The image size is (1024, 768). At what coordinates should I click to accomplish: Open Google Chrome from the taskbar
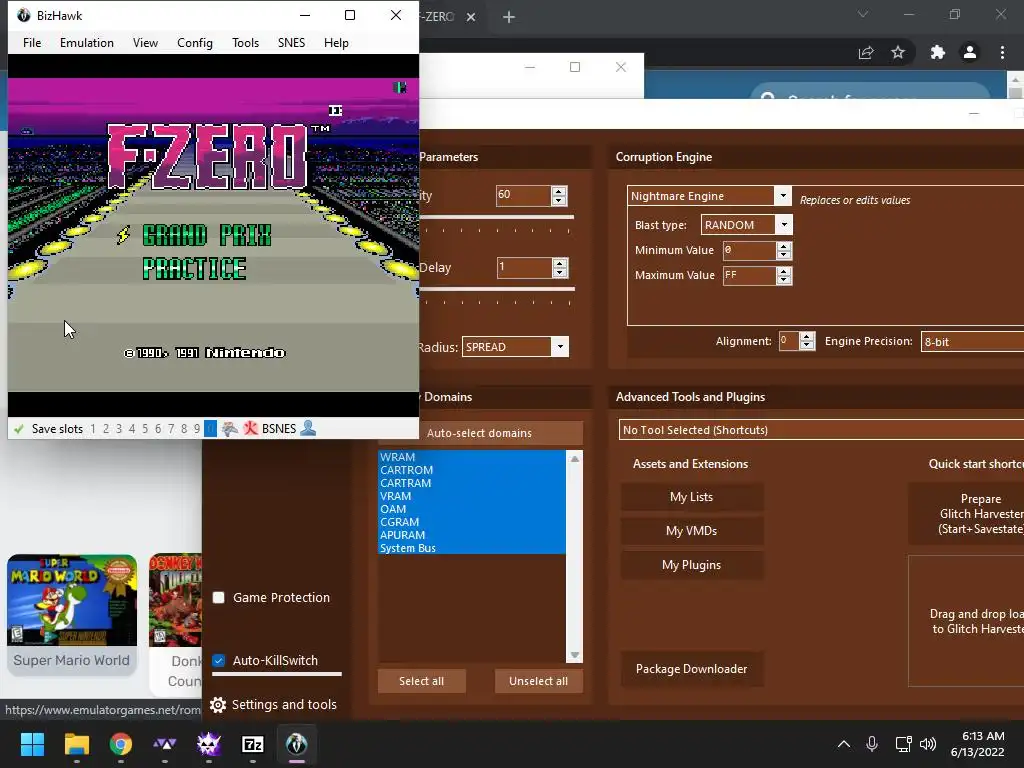point(121,744)
